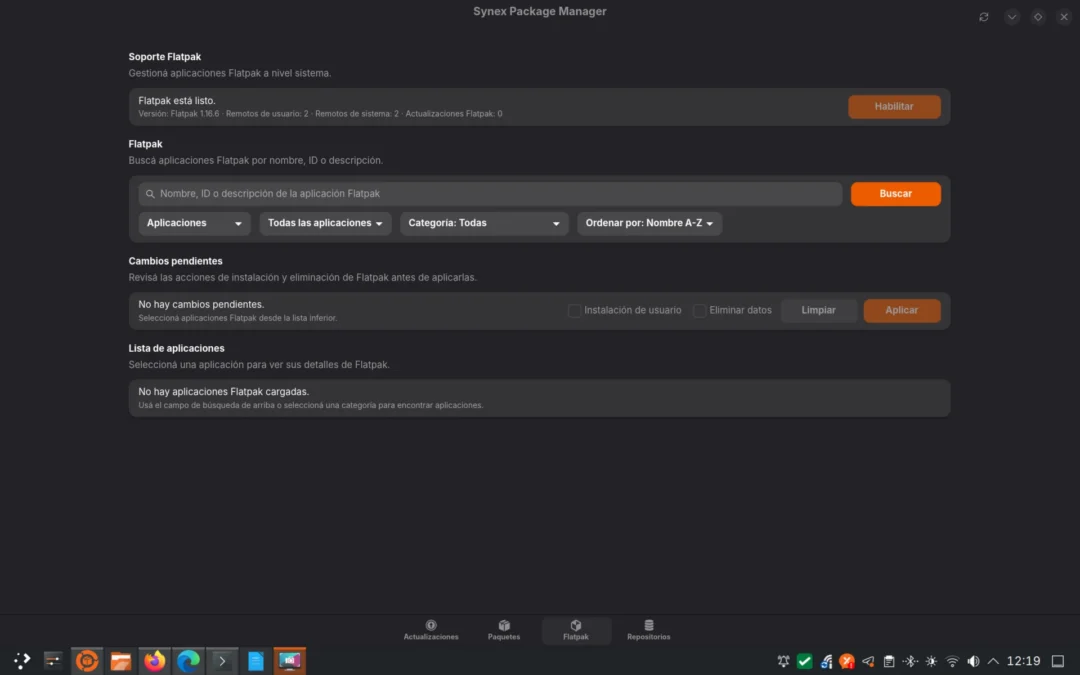Click the Telegram paper plane tray icon
The height and width of the screenshot is (675, 1080).
868,661
